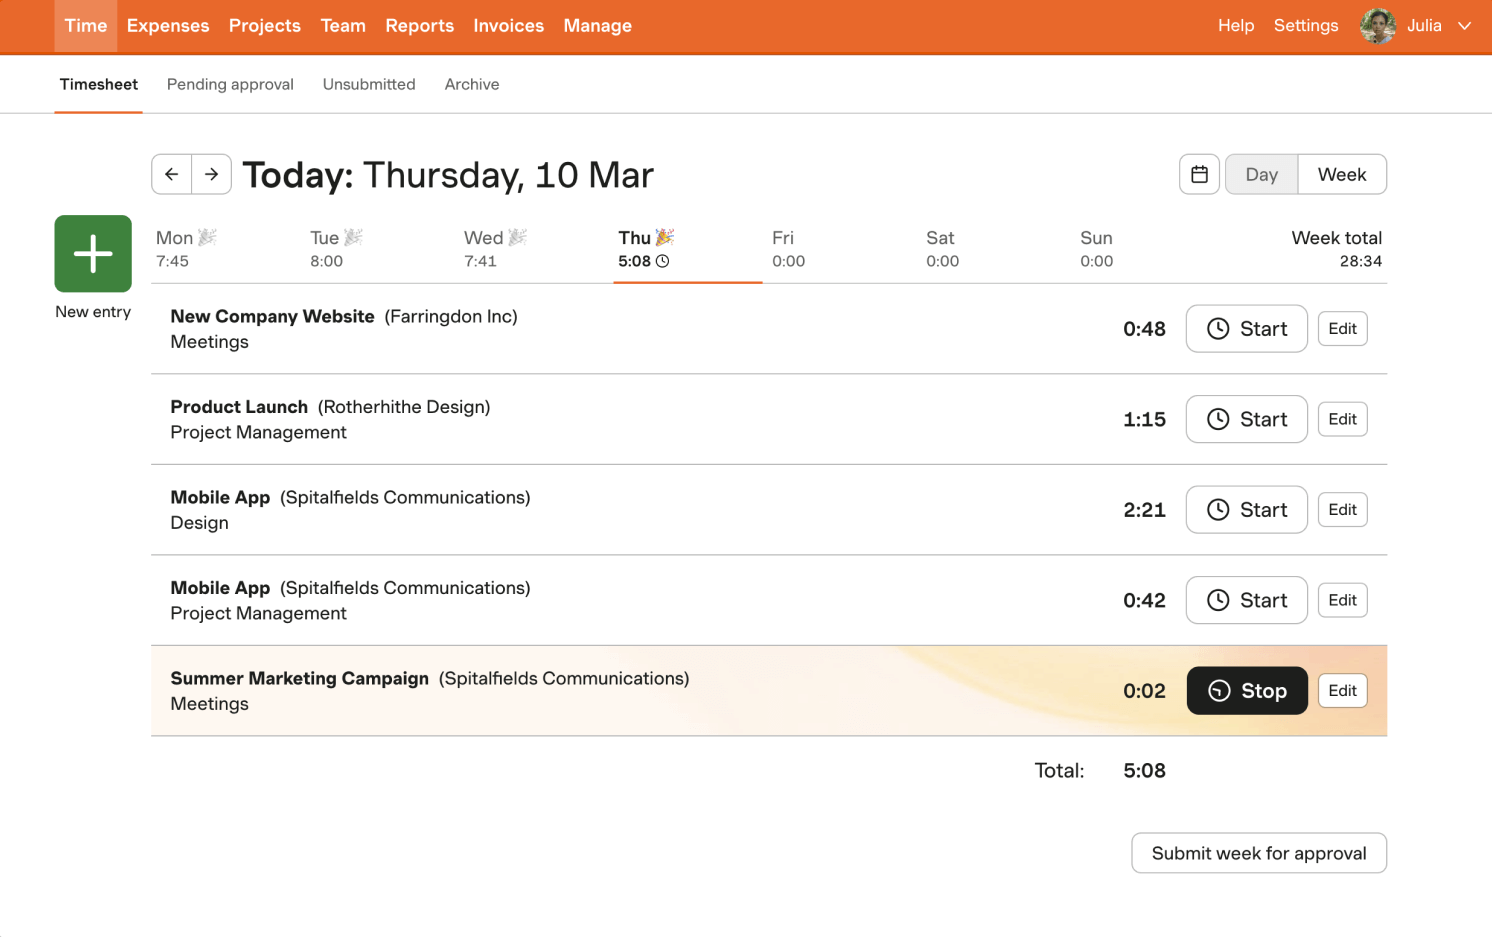The image size is (1492, 937).
Task: Start timer for Product Launch
Action: click(1246, 419)
